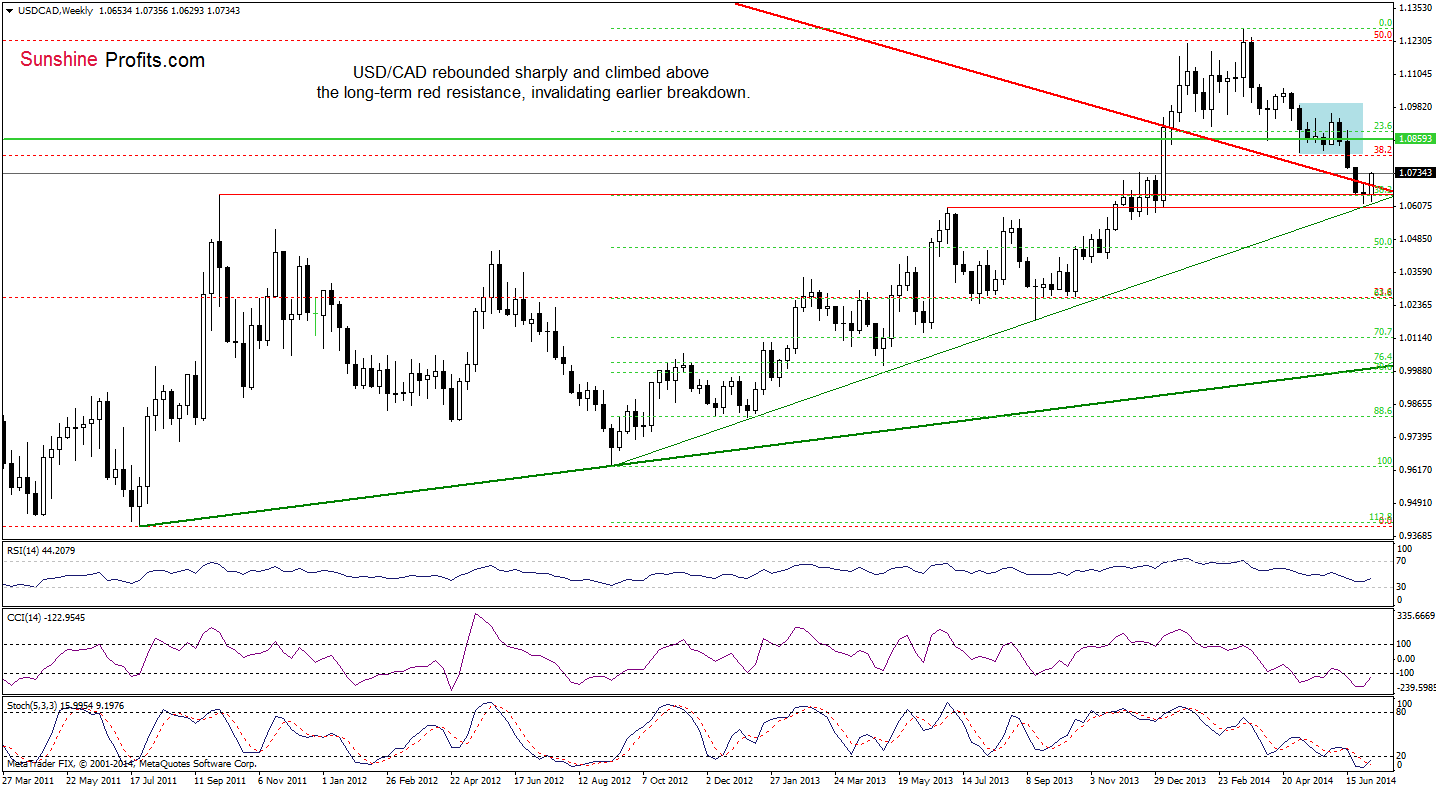Click the 15 Jun 2014 date label
Viewport: 1436px width, 789px height.
pyautogui.click(x=1373, y=778)
